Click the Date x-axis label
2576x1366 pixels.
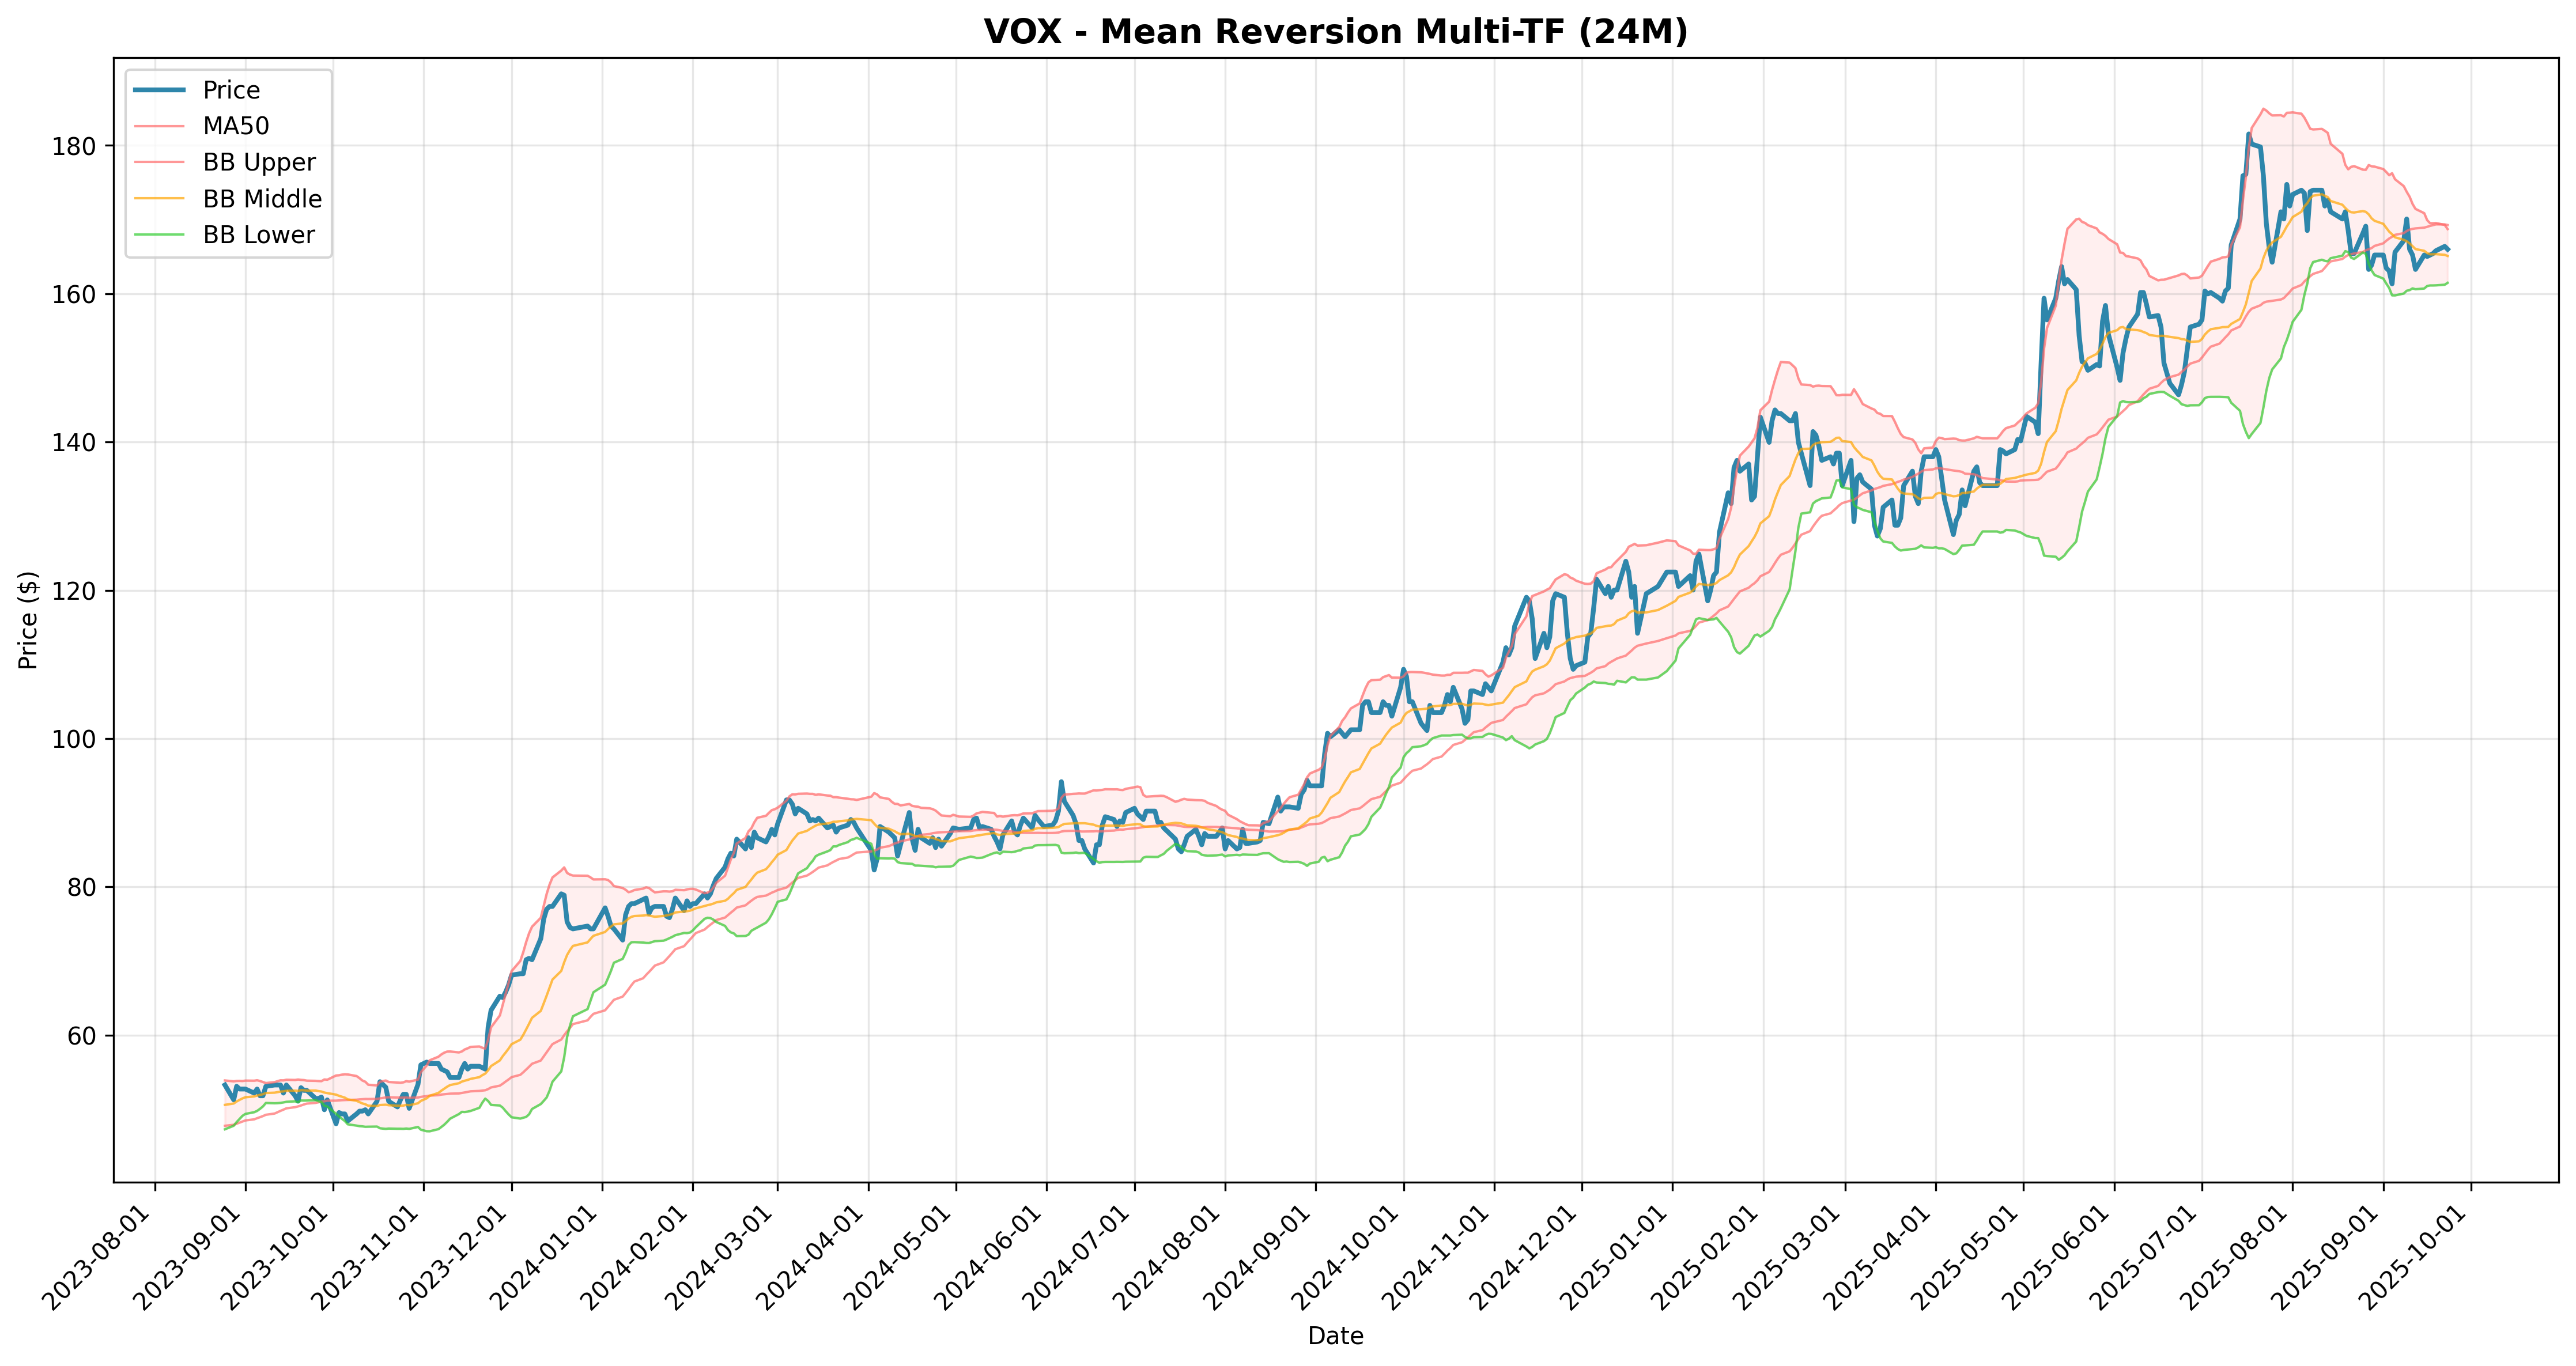pyautogui.click(x=1335, y=1336)
